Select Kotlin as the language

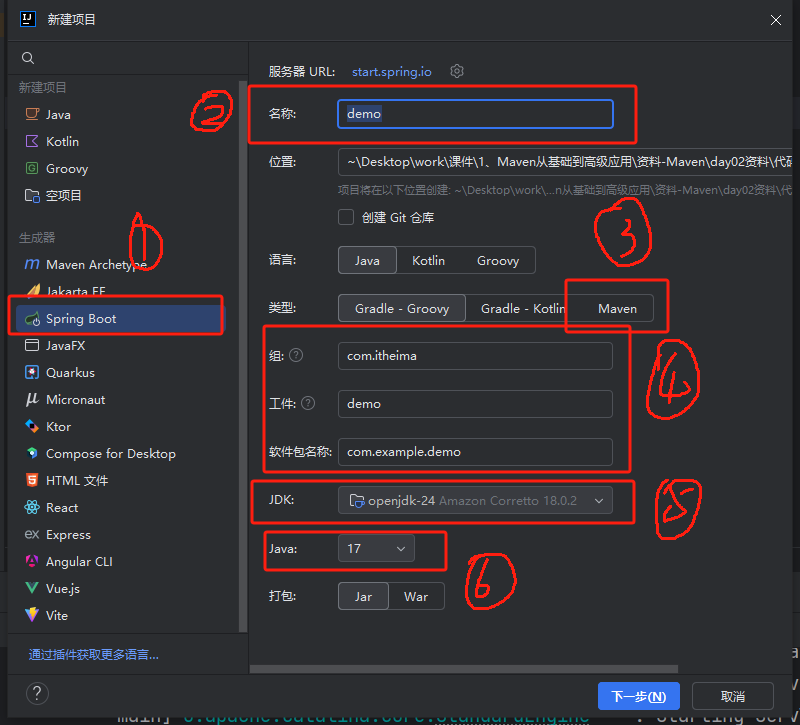pos(429,261)
